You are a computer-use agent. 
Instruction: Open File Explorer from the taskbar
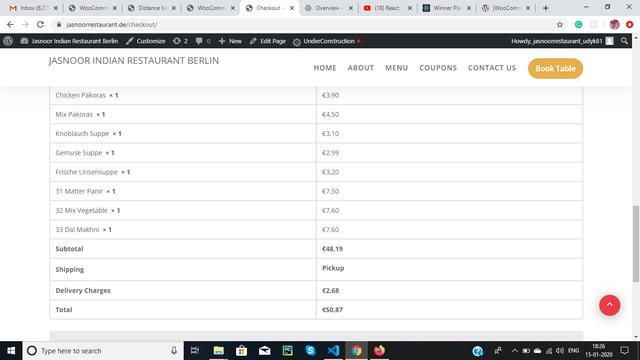pyautogui.click(x=218, y=351)
